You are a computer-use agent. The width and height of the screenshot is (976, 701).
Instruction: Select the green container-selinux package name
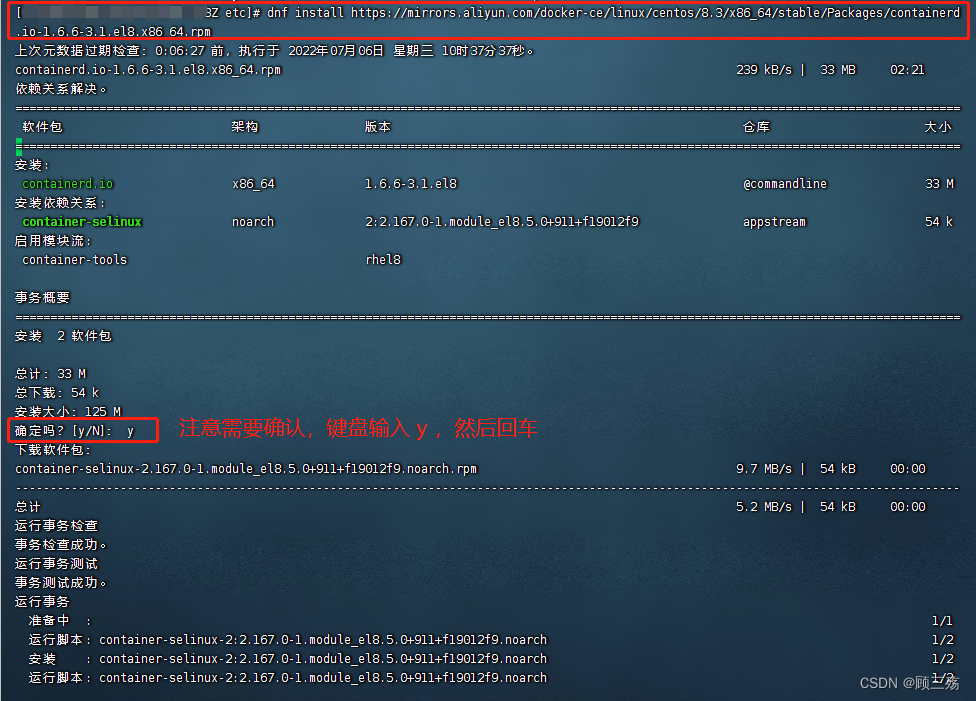pos(82,221)
